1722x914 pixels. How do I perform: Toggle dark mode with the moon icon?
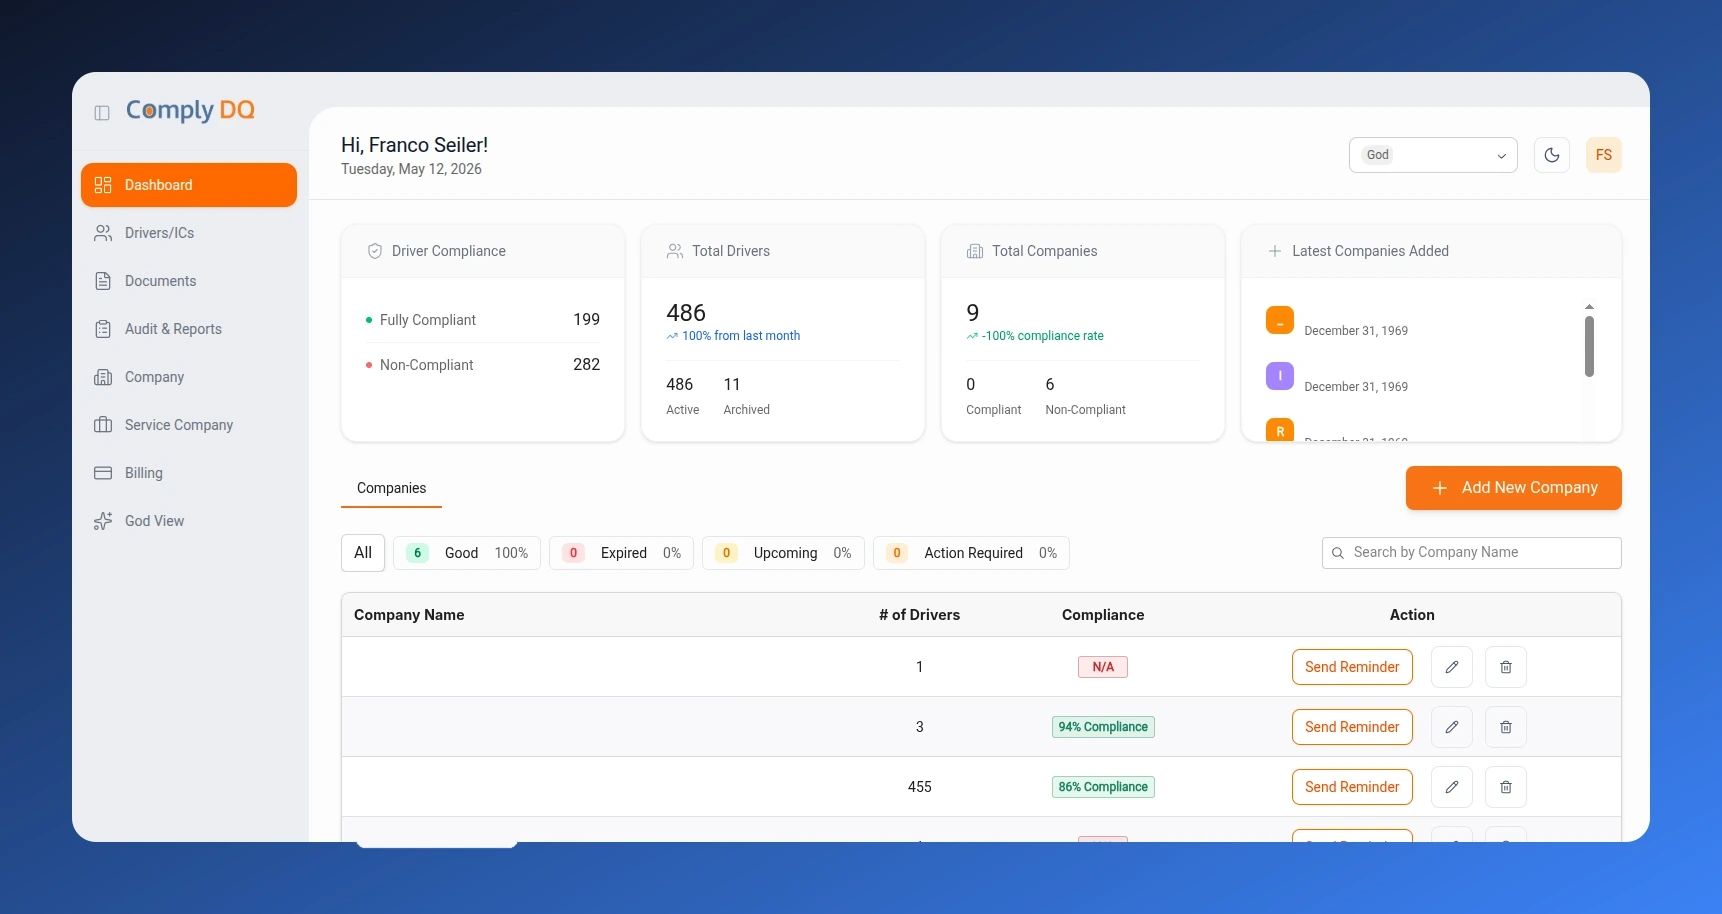(1552, 155)
